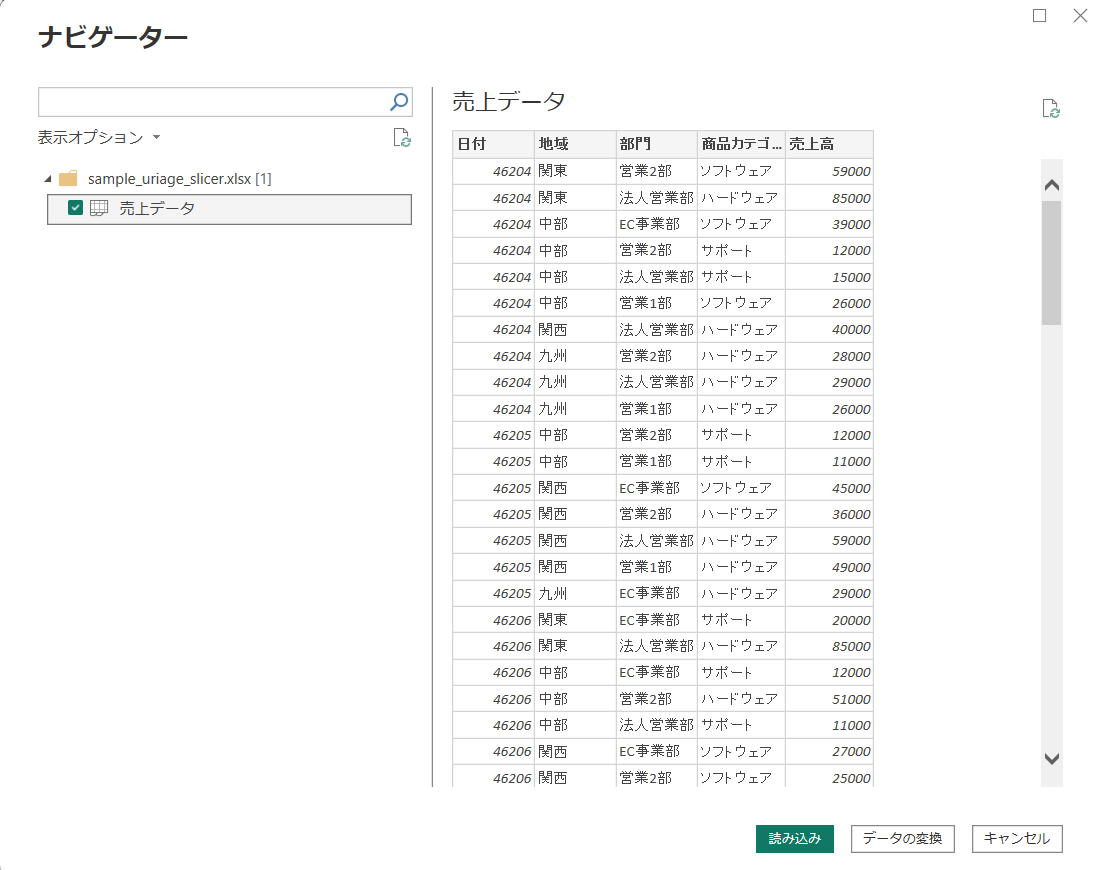Select the sample_uriage_slicer.xlsx [1] file name

[179, 179]
